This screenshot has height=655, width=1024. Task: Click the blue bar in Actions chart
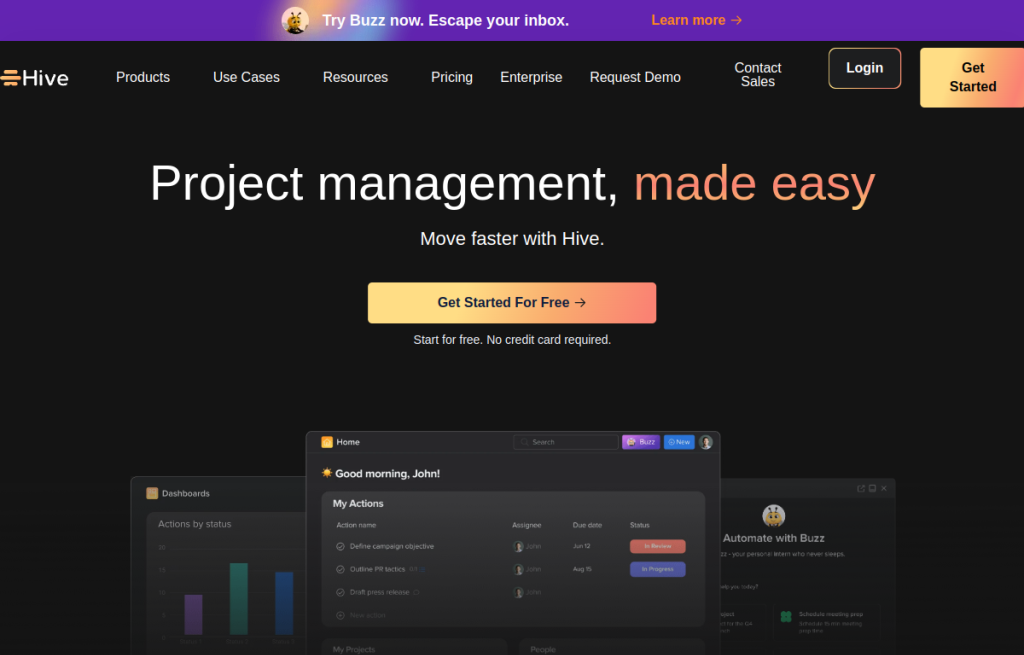tap(284, 603)
